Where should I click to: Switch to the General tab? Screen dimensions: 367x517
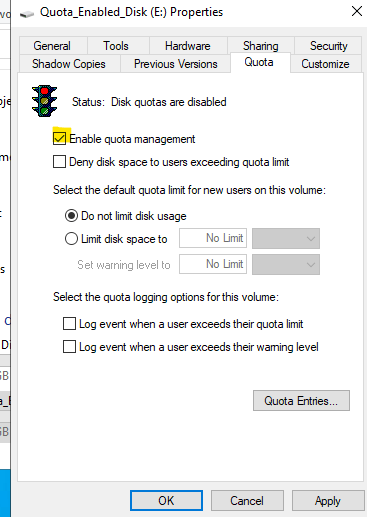(52, 46)
